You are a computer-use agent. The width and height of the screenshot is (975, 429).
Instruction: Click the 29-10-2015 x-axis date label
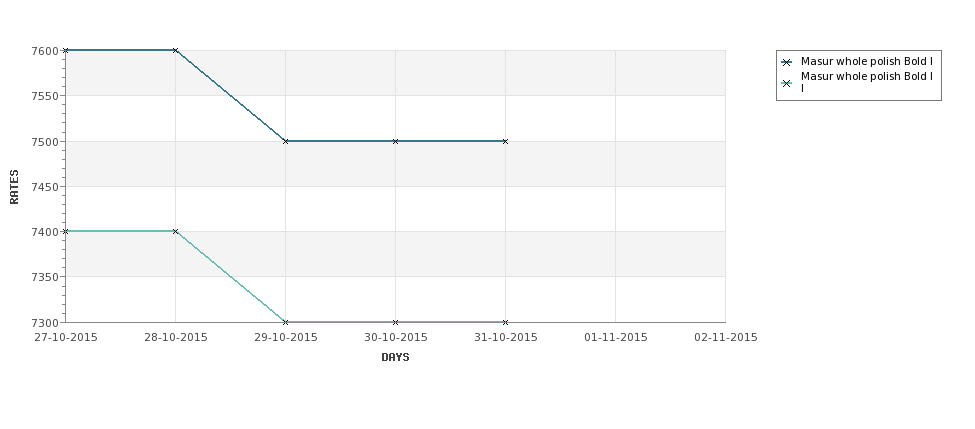(x=286, y=338)
